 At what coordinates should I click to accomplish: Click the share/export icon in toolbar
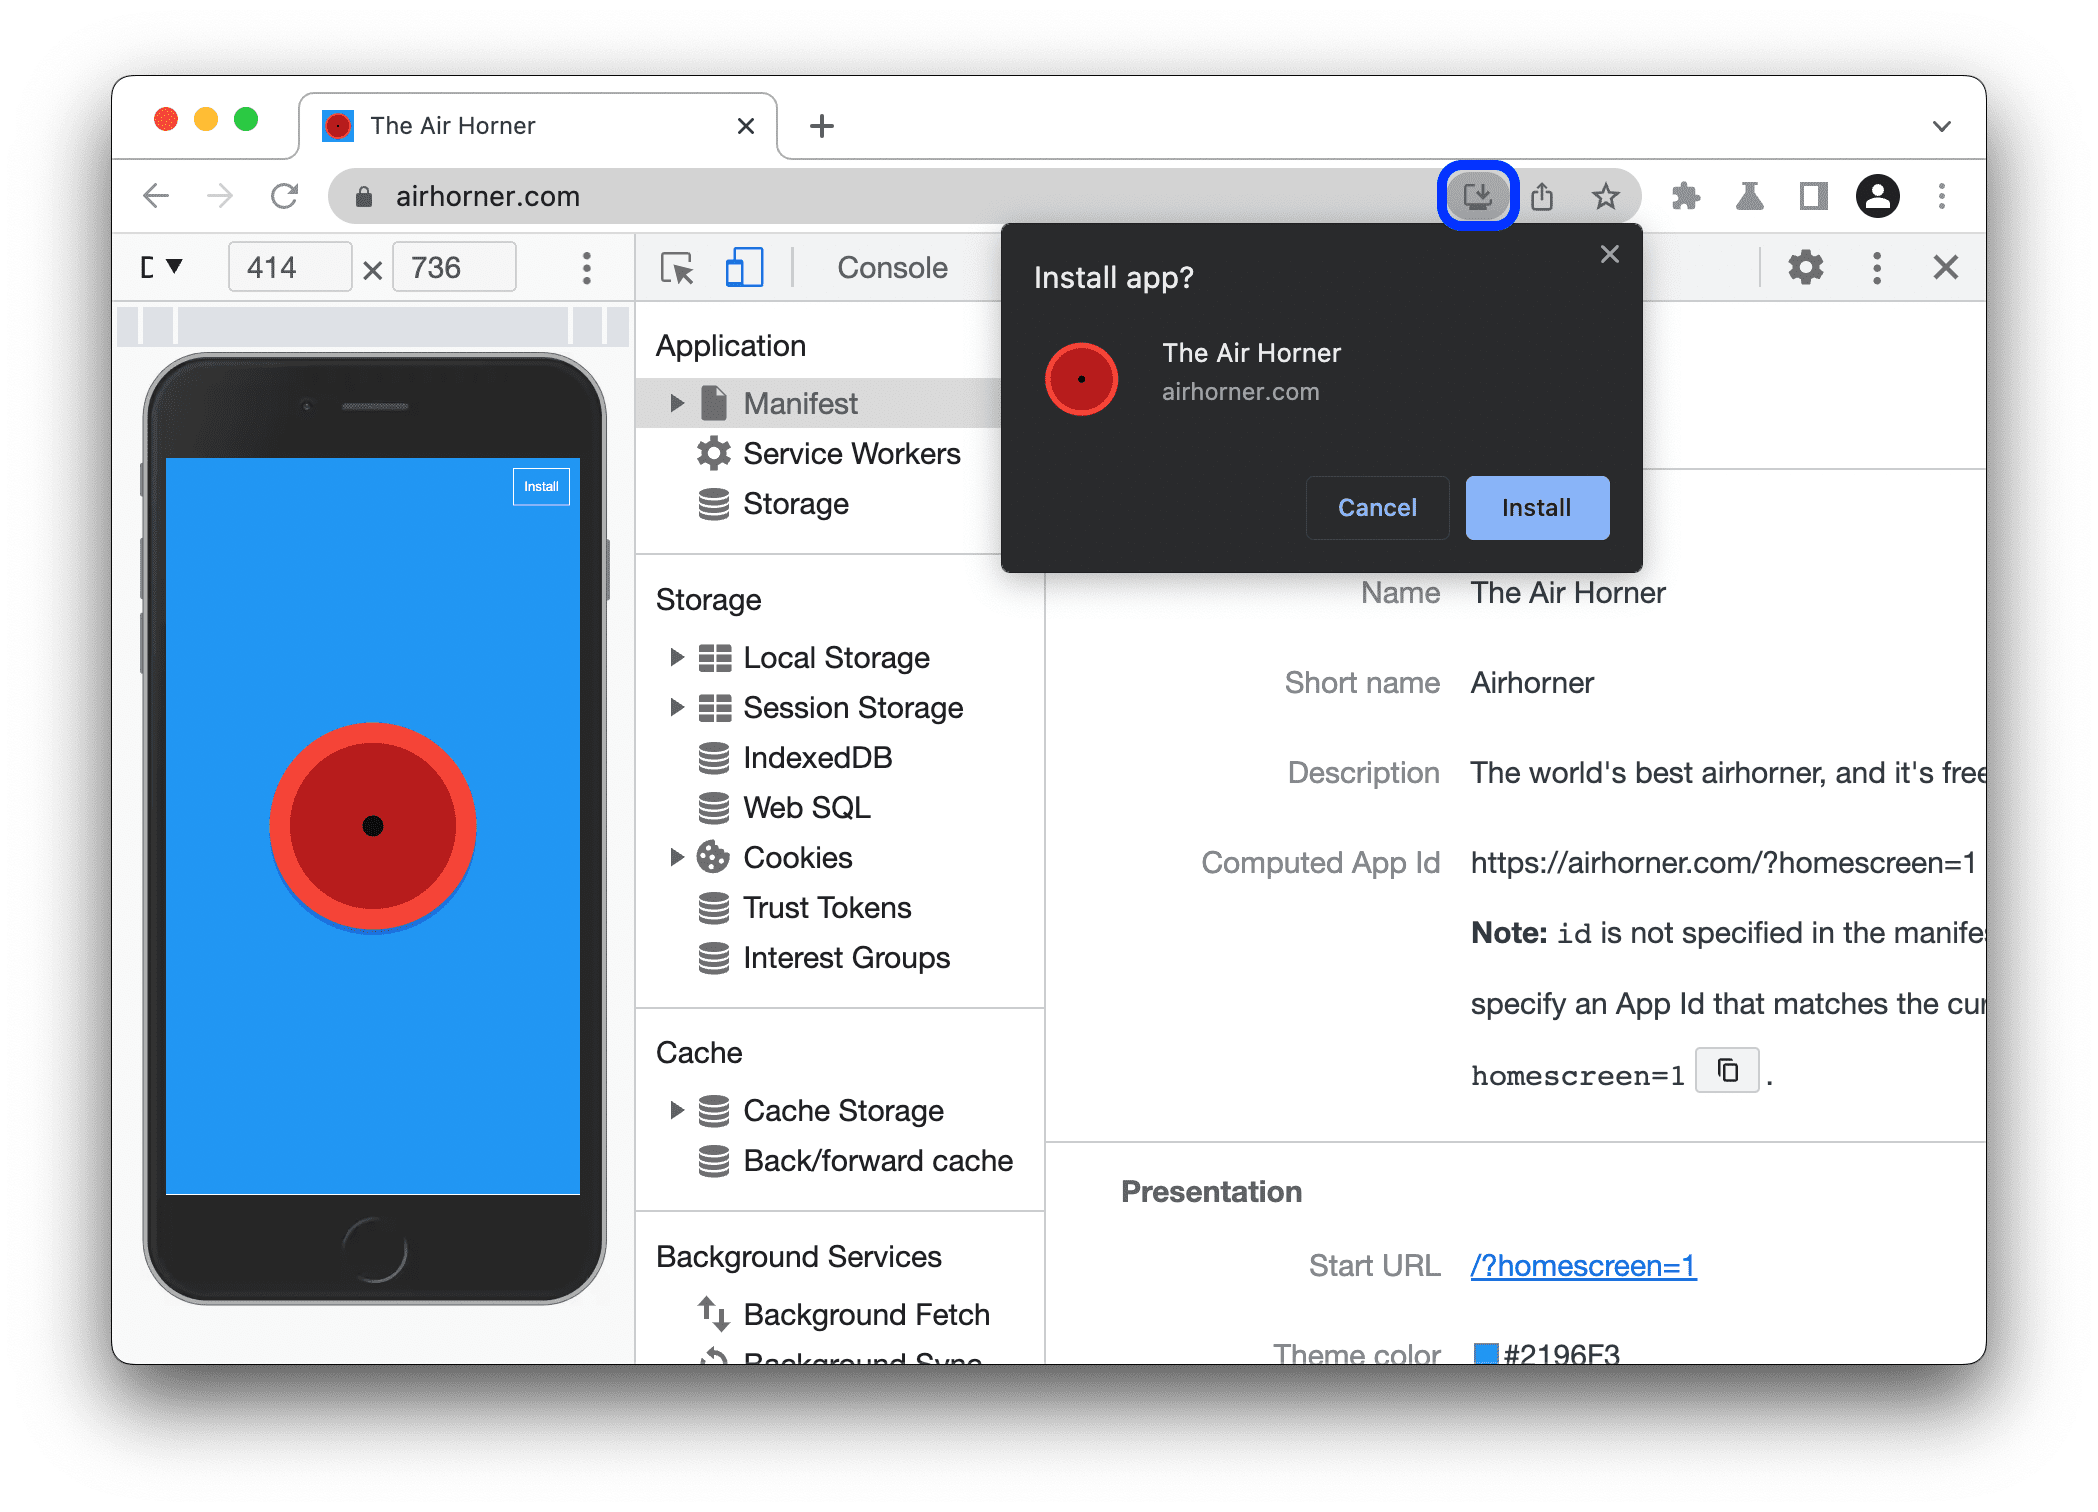tap(1541, 197)
